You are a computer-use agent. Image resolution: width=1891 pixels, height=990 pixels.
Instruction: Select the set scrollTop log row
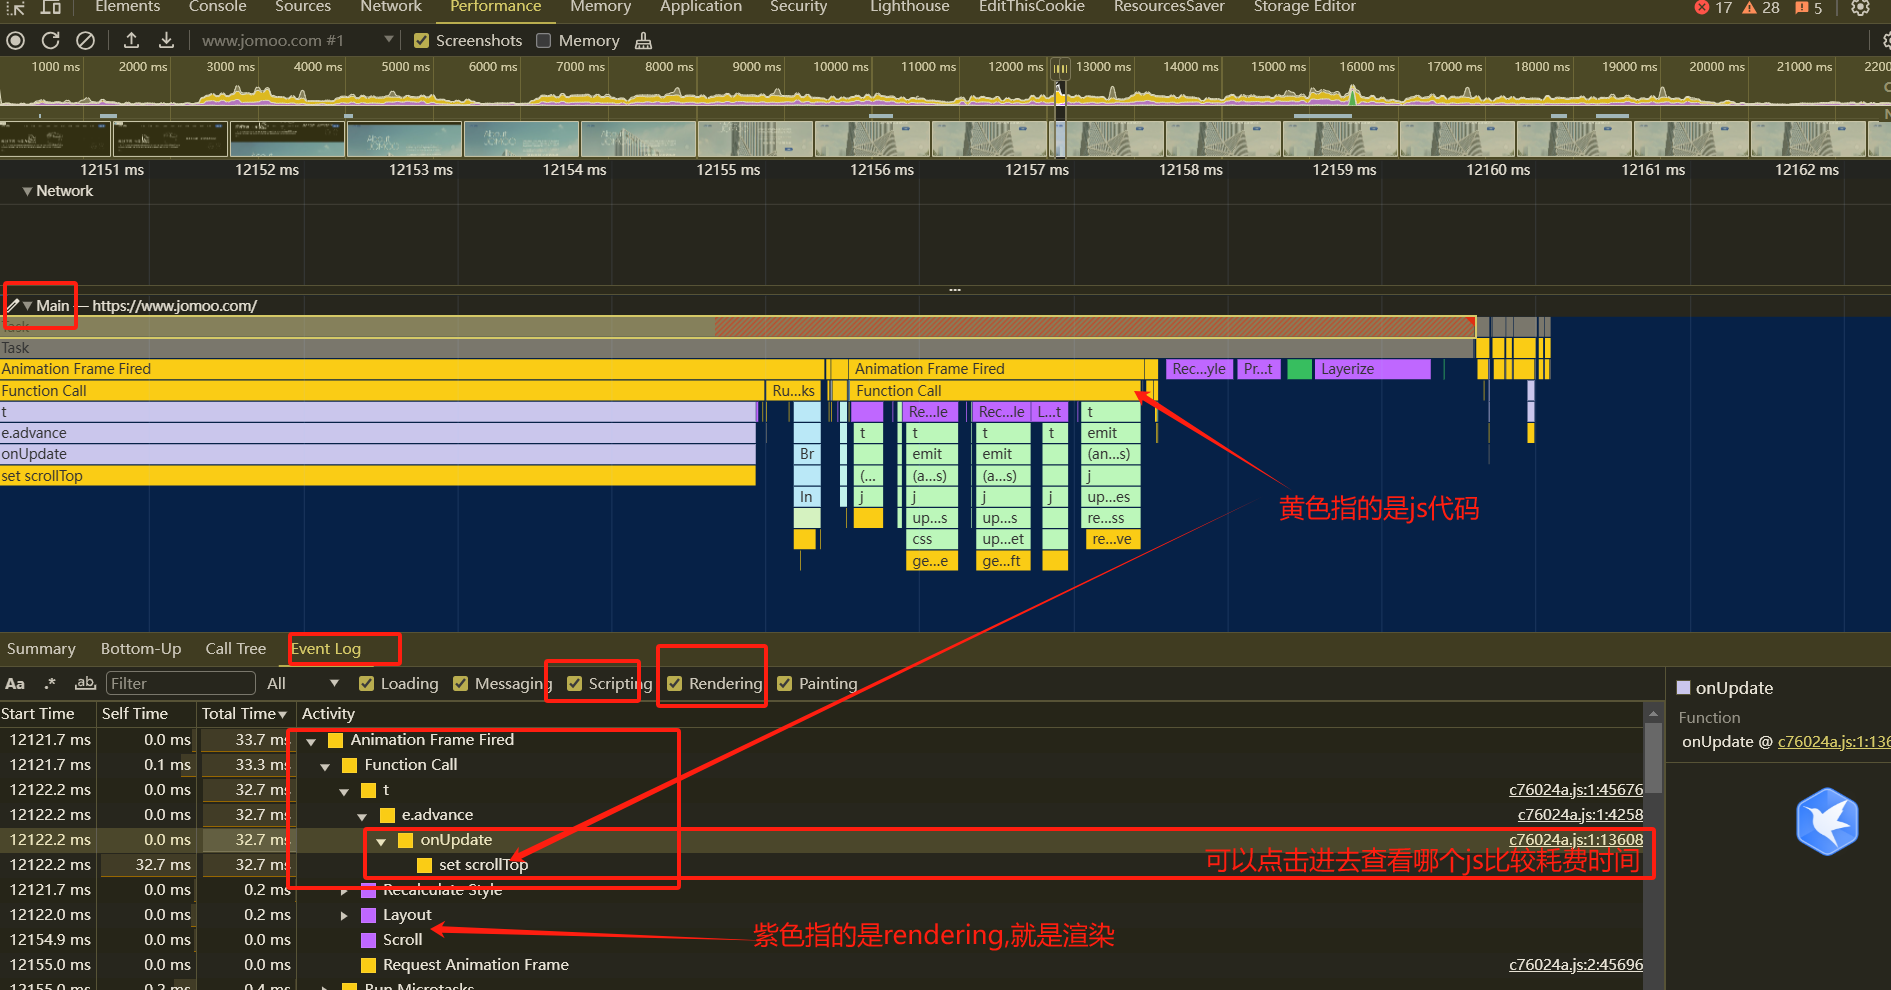click(x=821, y=865)
